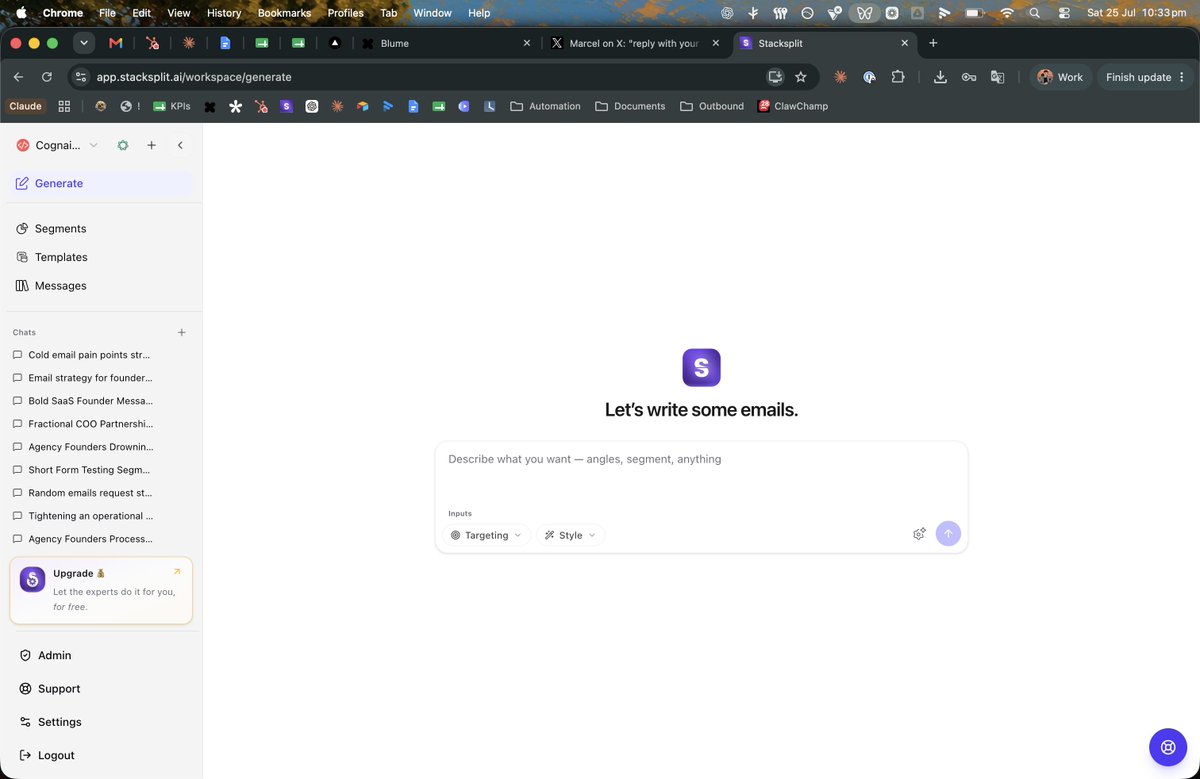Send the prompt with the purple arrow button
The height and width of the screenshot is (779, 1200).
tap(948, 534)
